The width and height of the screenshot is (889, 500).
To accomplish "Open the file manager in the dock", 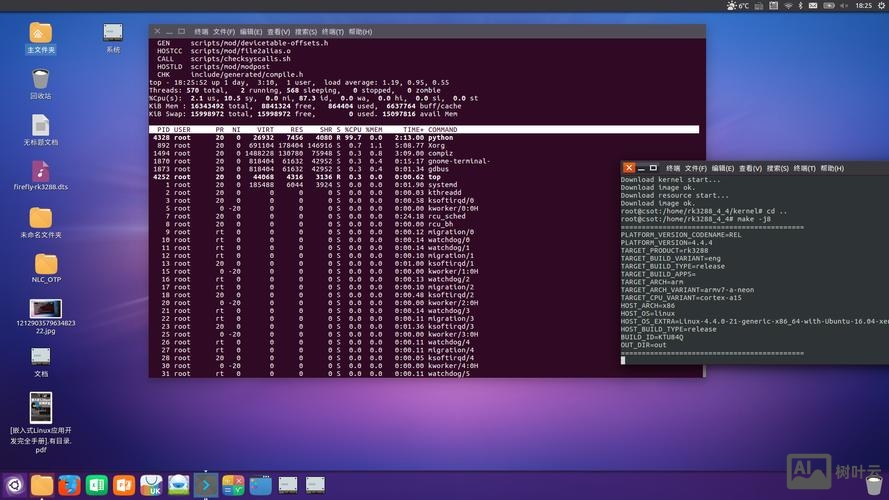I will [42, 486].
